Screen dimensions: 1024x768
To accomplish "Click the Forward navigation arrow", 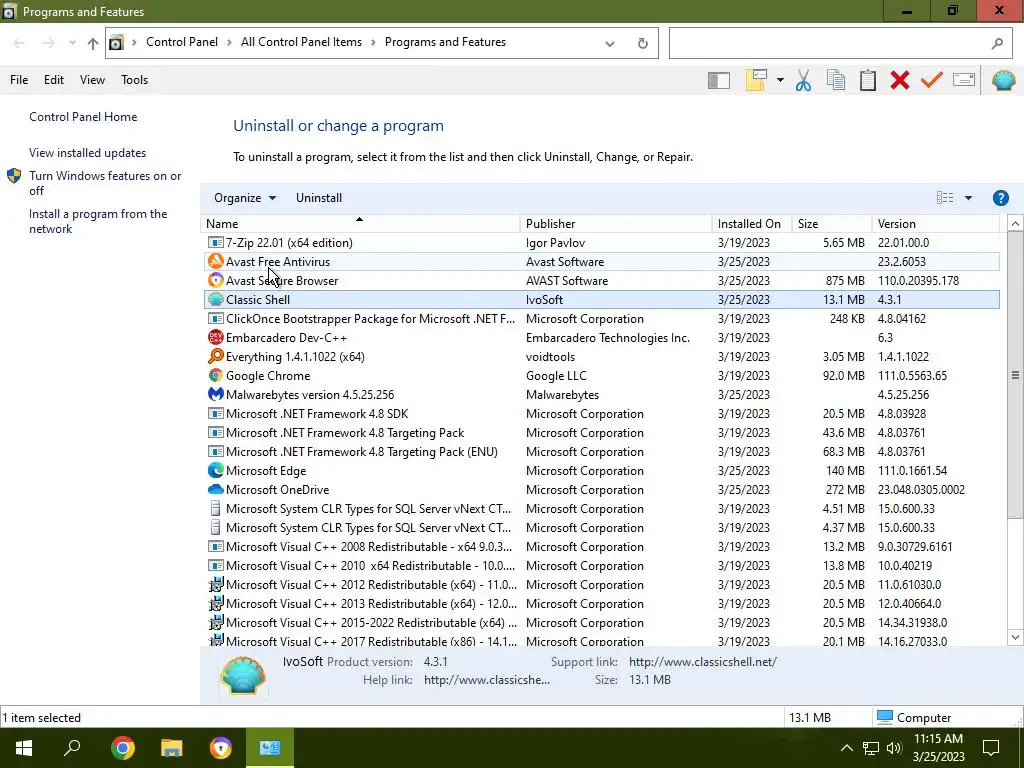I will pos(48,43).
